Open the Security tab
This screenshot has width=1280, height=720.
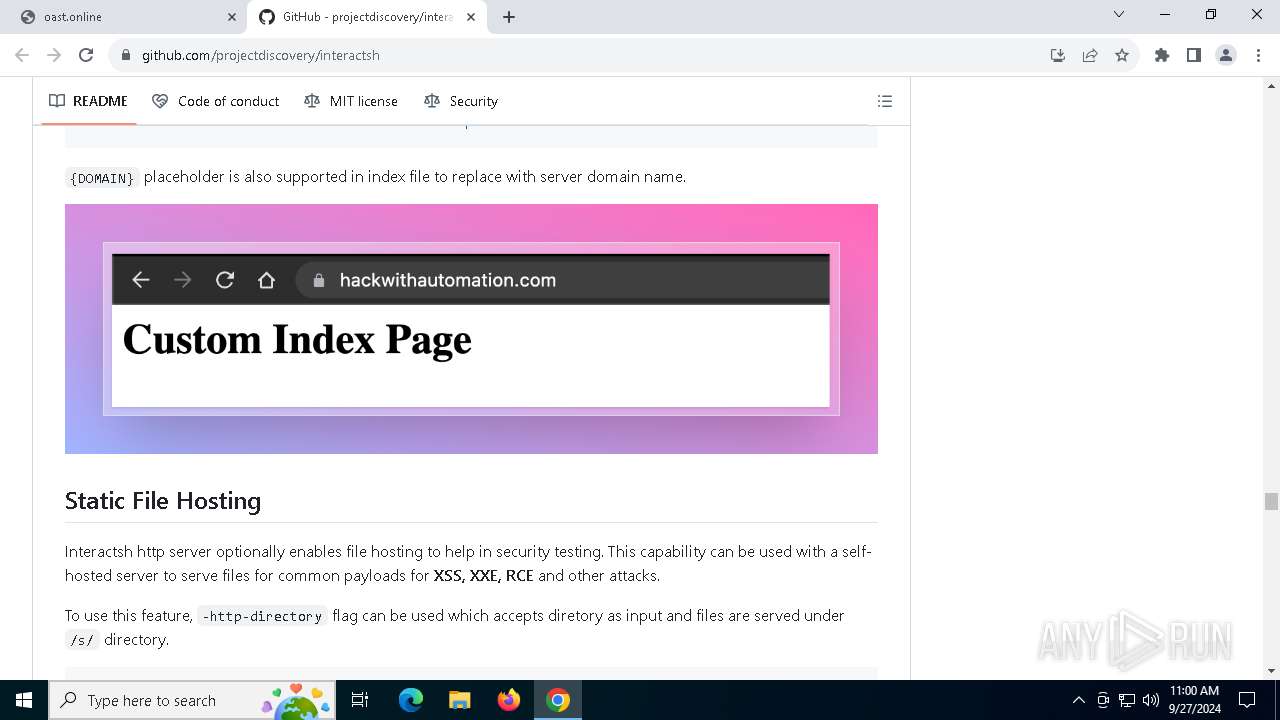click(461, 101)
